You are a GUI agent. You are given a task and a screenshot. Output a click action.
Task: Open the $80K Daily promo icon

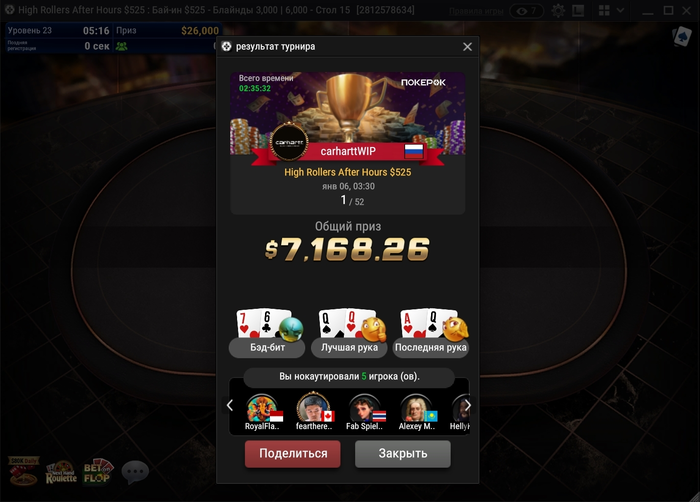(24, 471)
